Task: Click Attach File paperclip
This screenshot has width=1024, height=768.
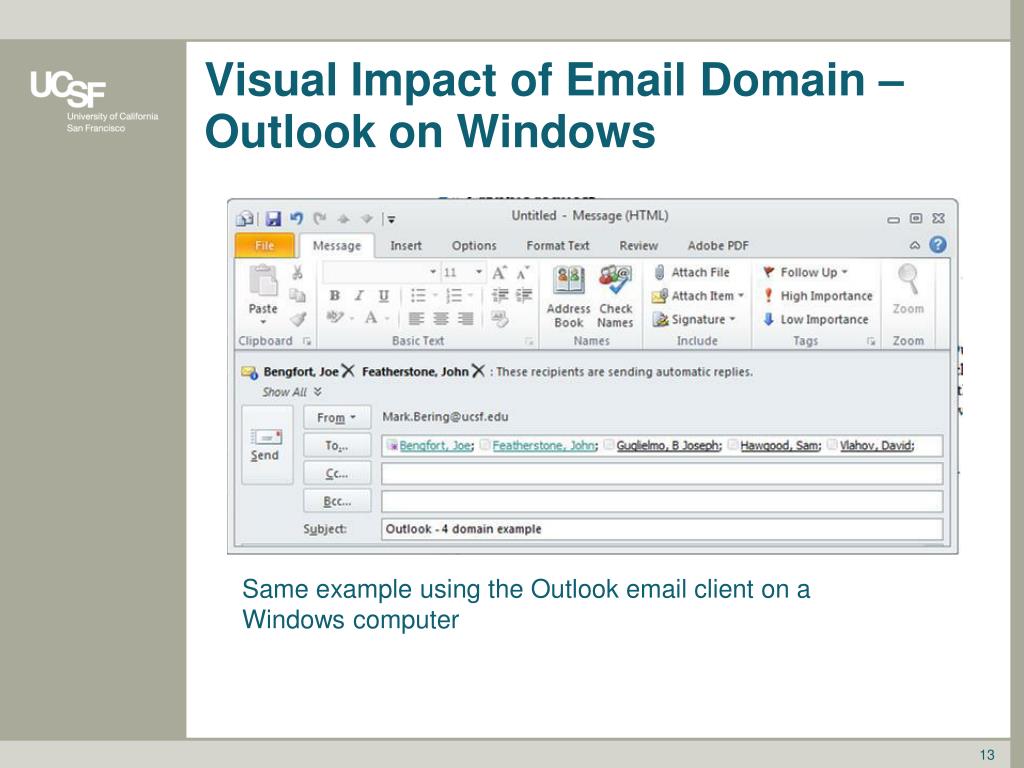Action: [692, 272]
